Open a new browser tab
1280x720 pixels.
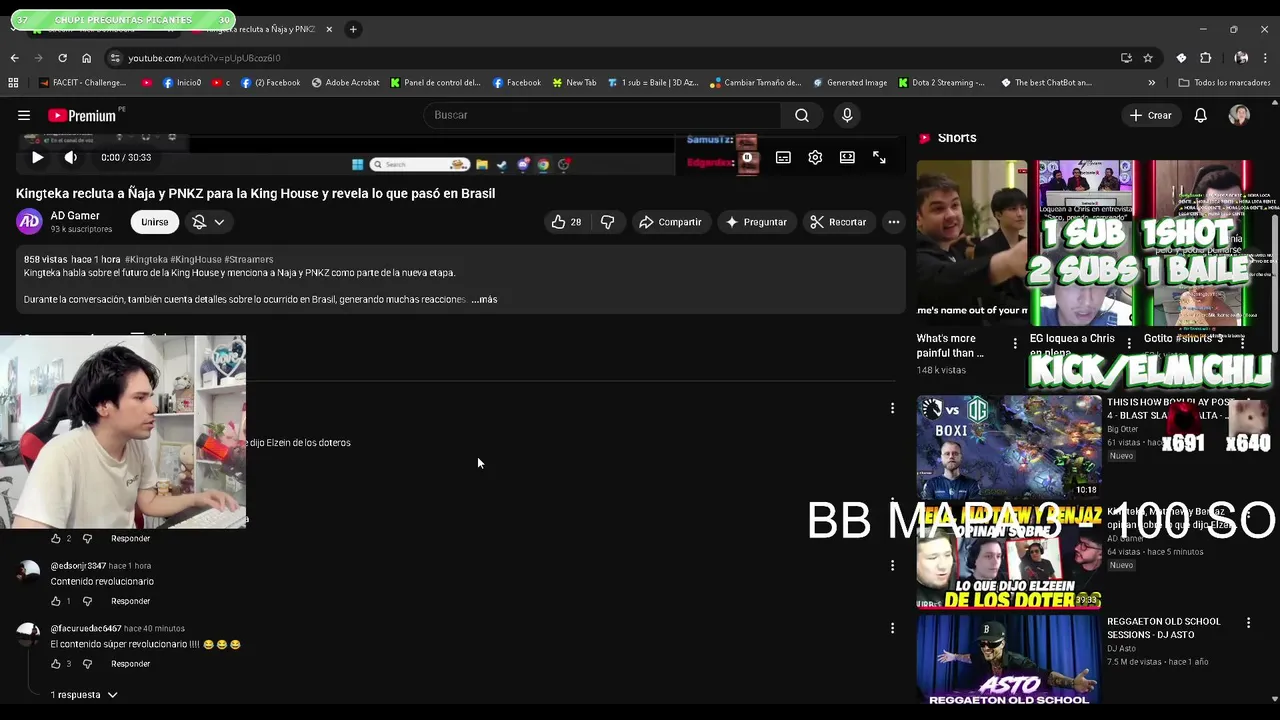353,29
